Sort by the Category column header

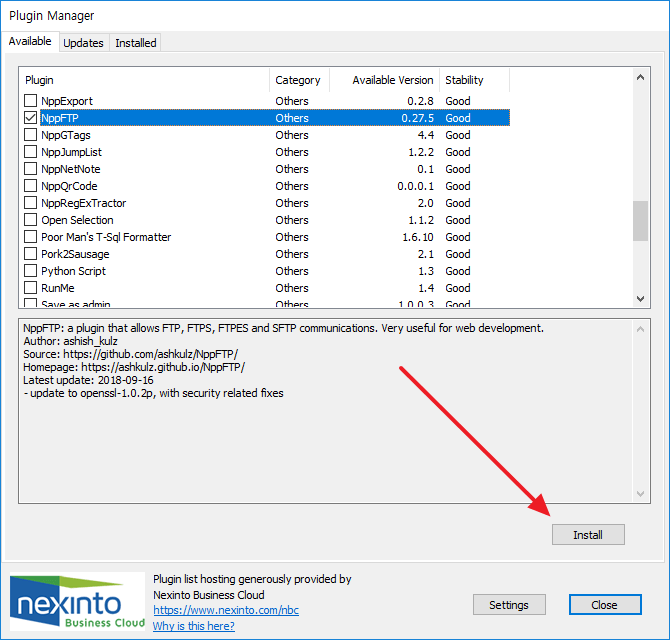click(x=300, y=80)
